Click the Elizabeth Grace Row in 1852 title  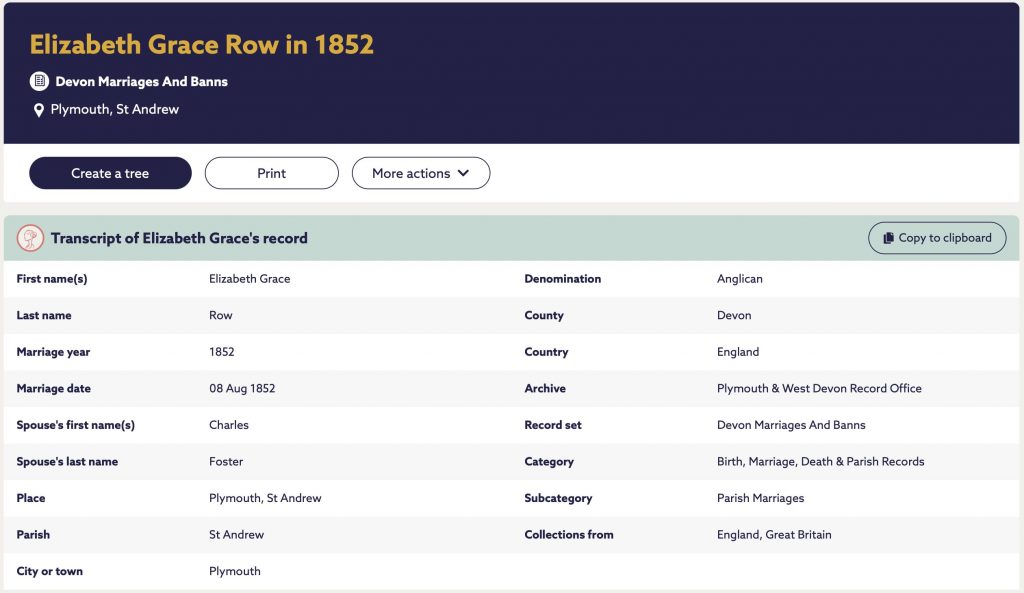pyautogui.click(x=202, y=44)
